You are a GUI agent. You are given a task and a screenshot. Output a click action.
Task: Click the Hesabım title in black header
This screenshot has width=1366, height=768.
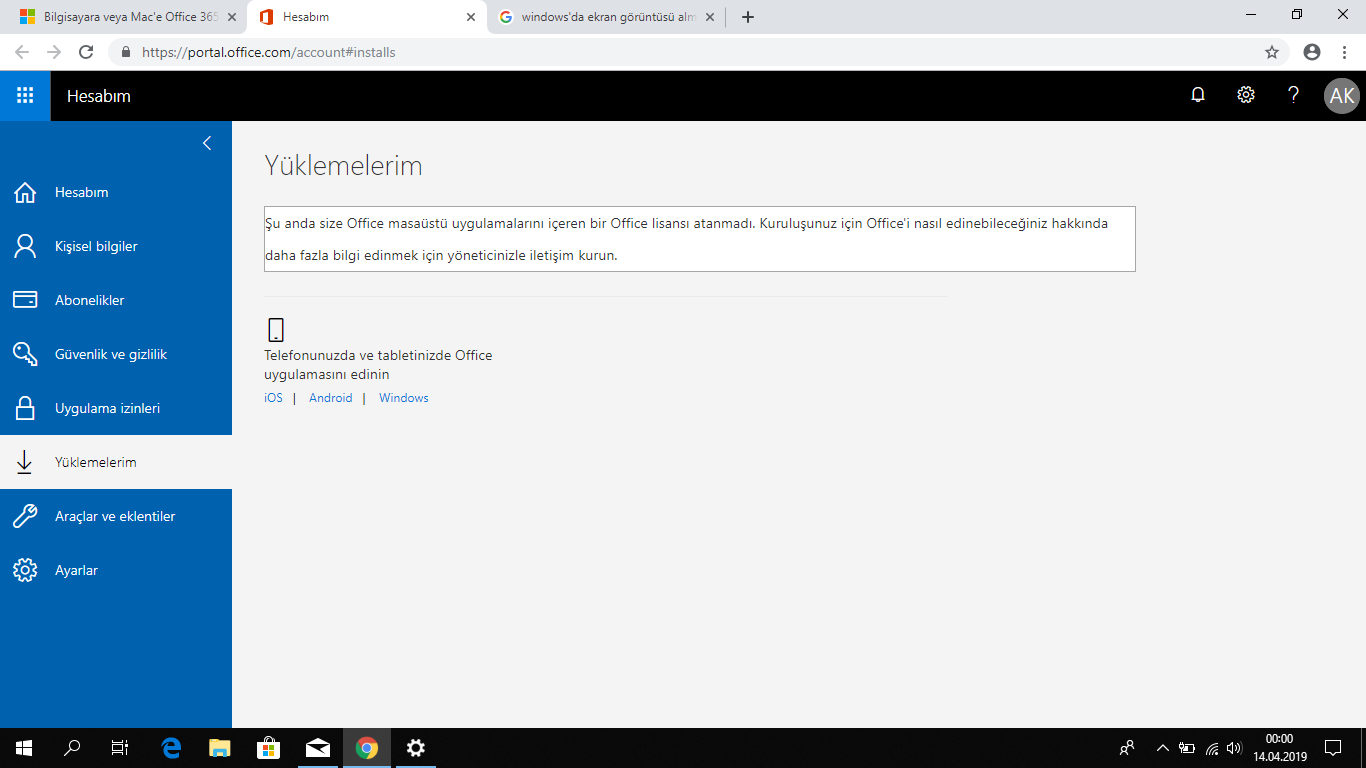[99, 96]
